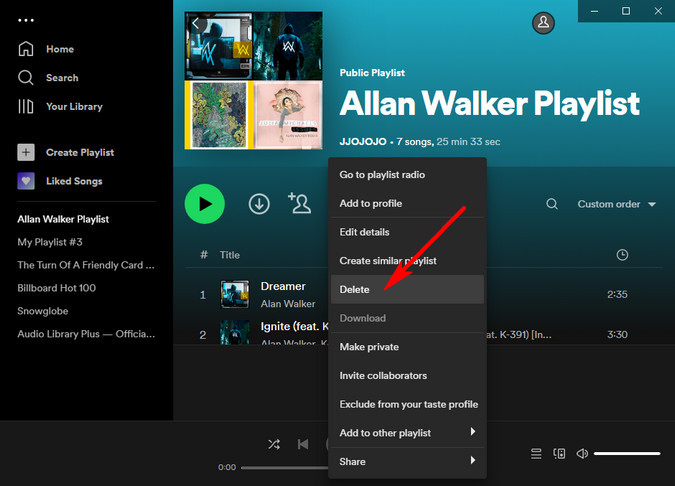Click Alan Walker artist under Dreamer
This screenshot has height=486, width=675.
[288, 304]
